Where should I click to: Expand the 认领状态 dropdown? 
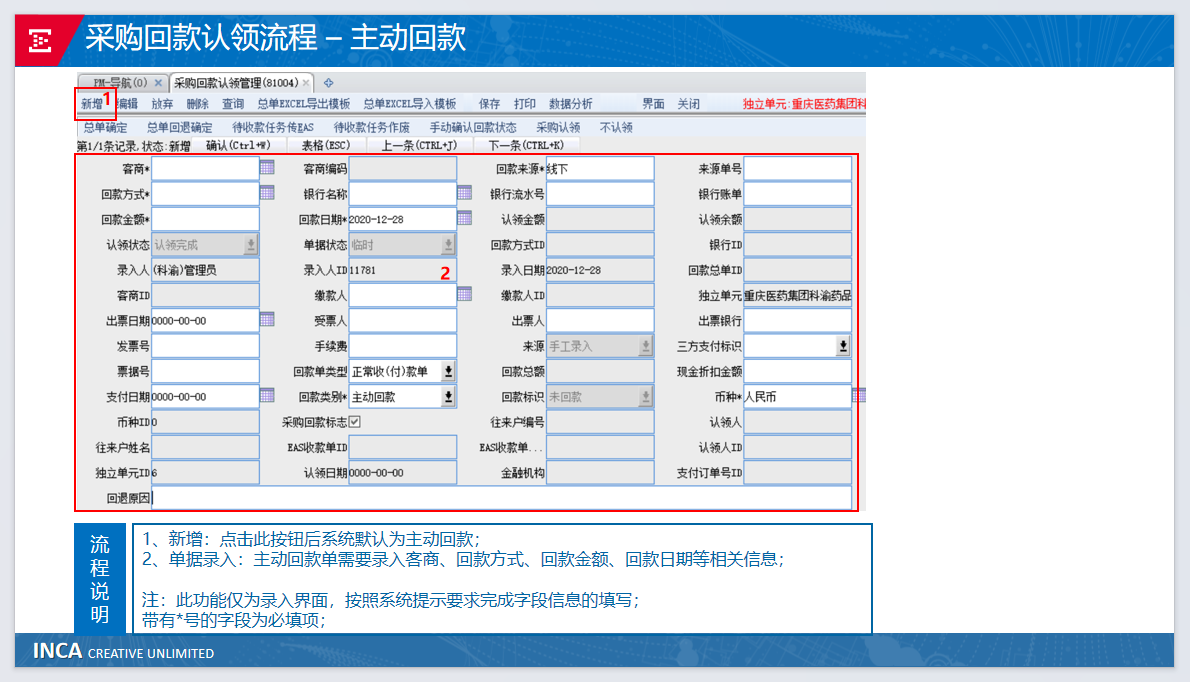tap(250, 244)
